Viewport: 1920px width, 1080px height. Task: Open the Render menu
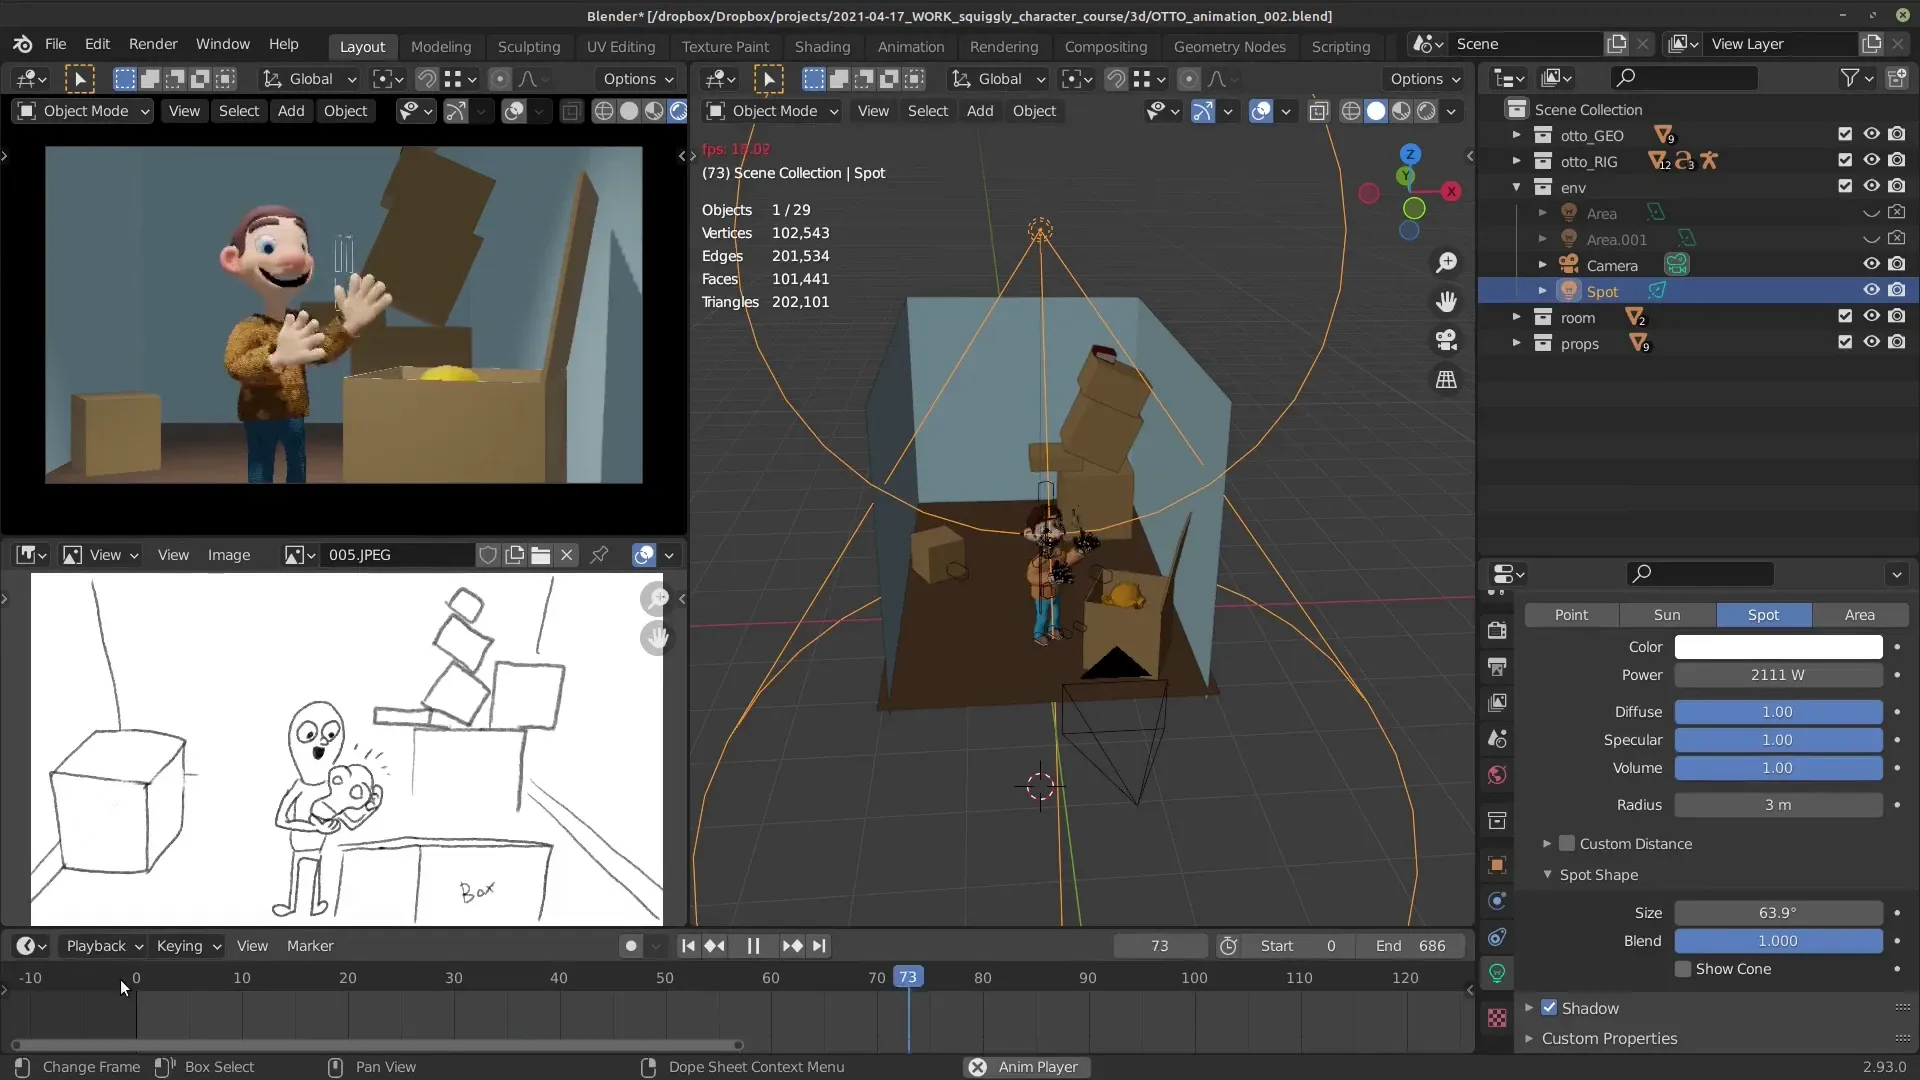pos(153,44)
